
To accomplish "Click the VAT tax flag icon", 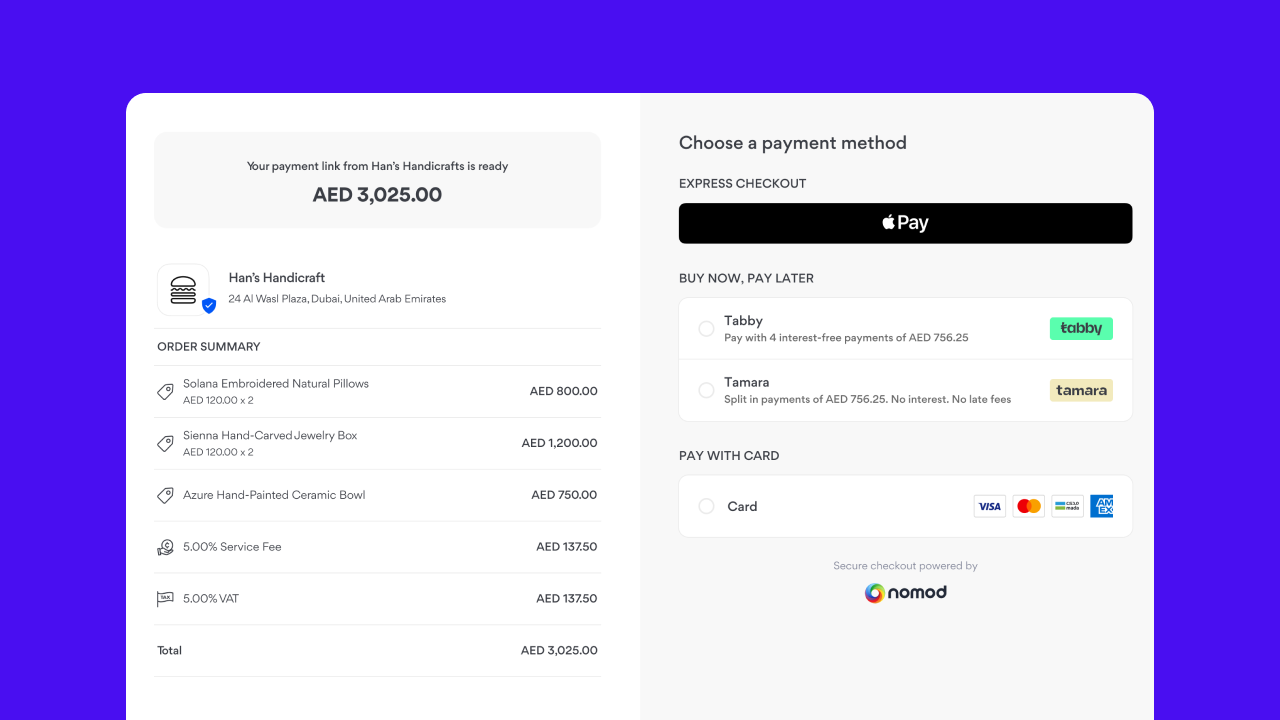I will [x=166, y=599].
